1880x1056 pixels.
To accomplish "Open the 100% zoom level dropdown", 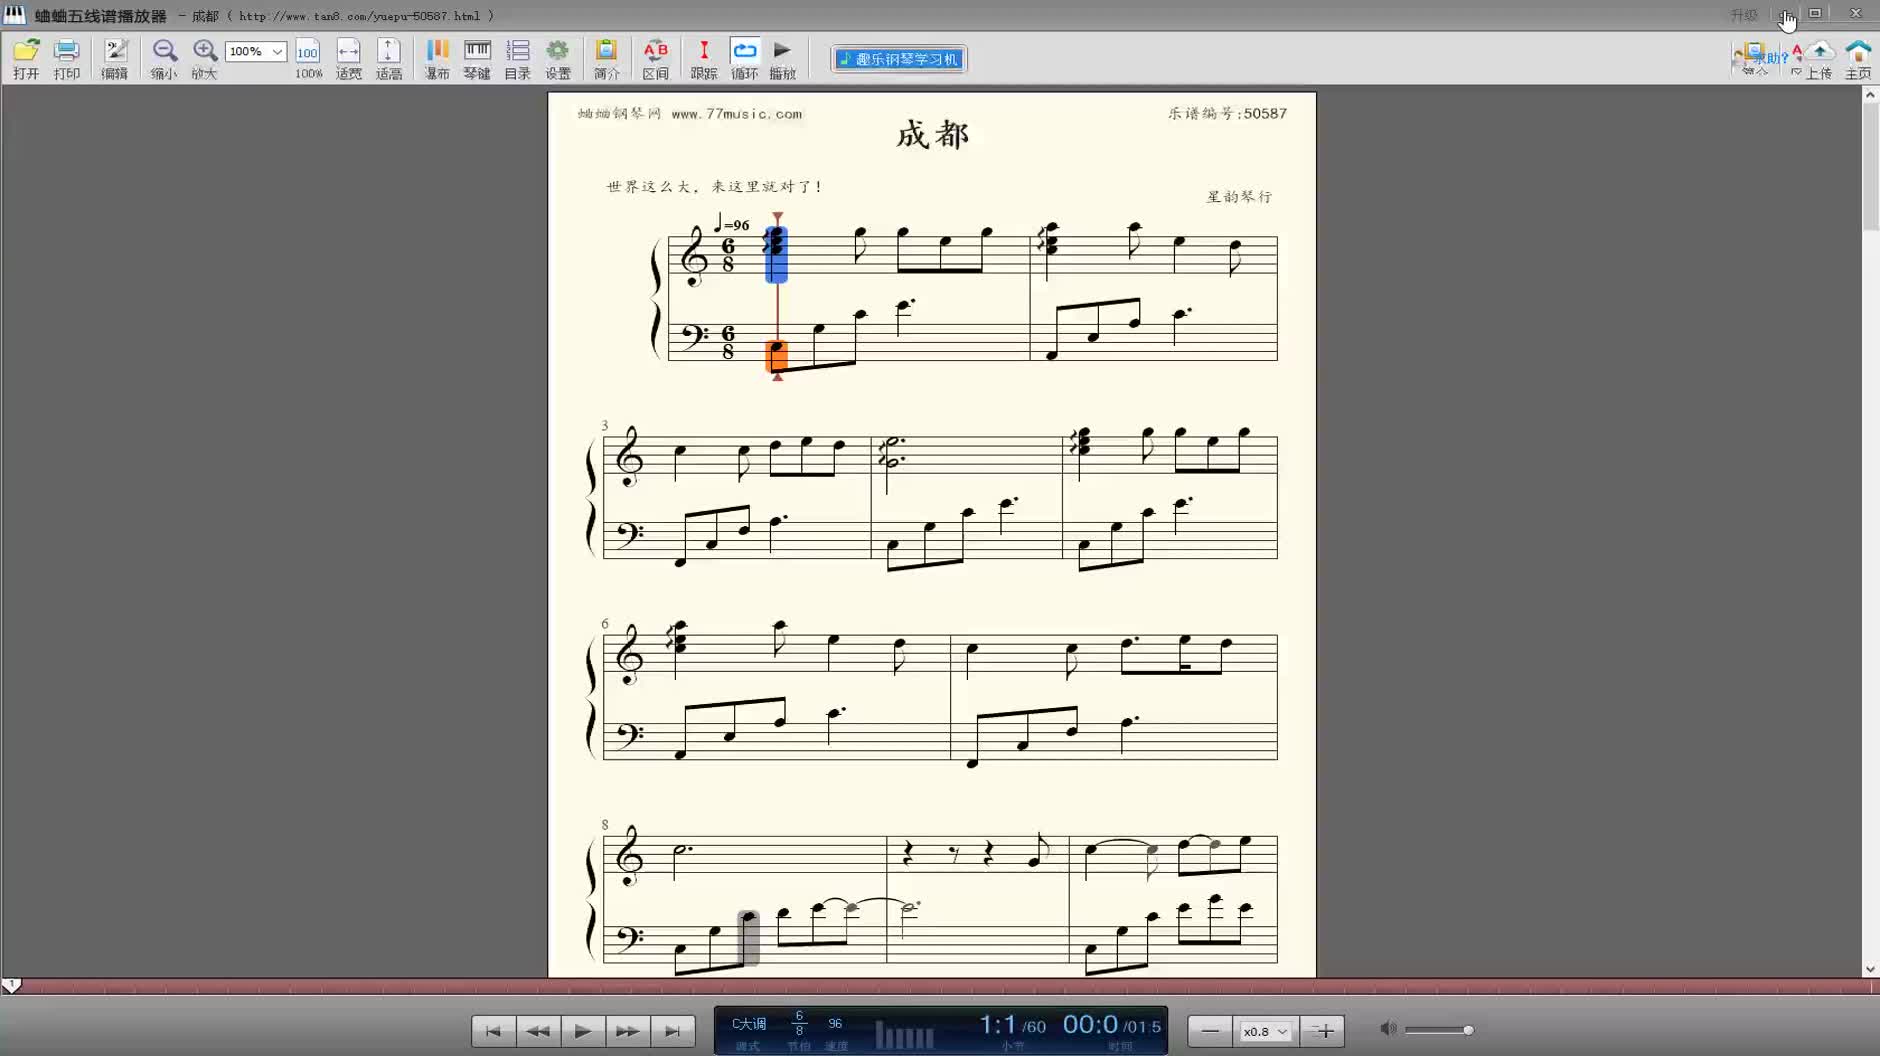I will coord(256,51).
